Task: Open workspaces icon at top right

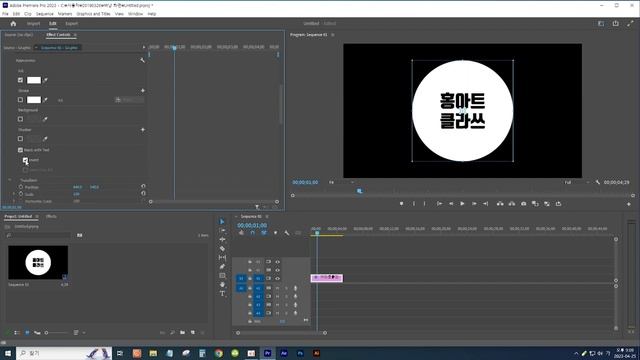Action: click(x=601, y=24)
